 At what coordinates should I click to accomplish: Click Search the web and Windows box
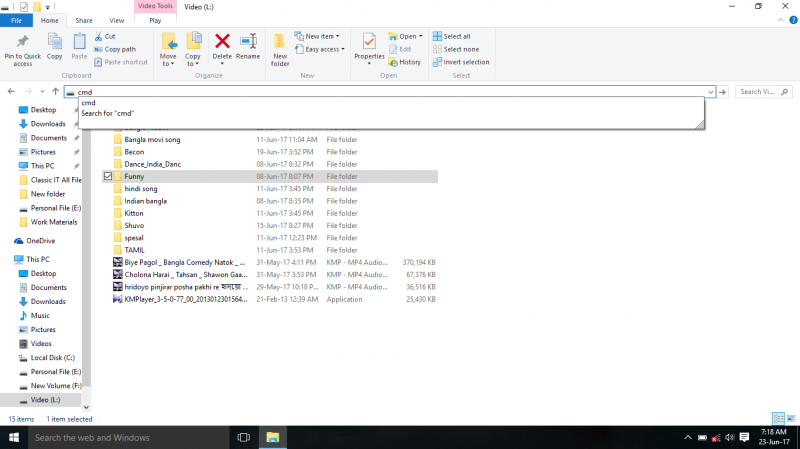[128, 437]
